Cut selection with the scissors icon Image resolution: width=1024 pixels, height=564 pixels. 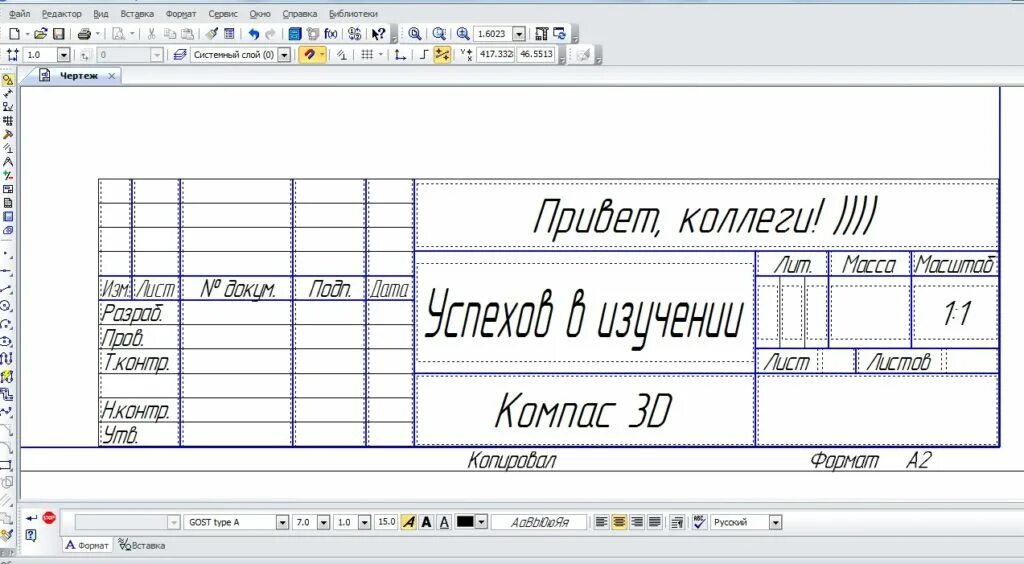point(151,33)
